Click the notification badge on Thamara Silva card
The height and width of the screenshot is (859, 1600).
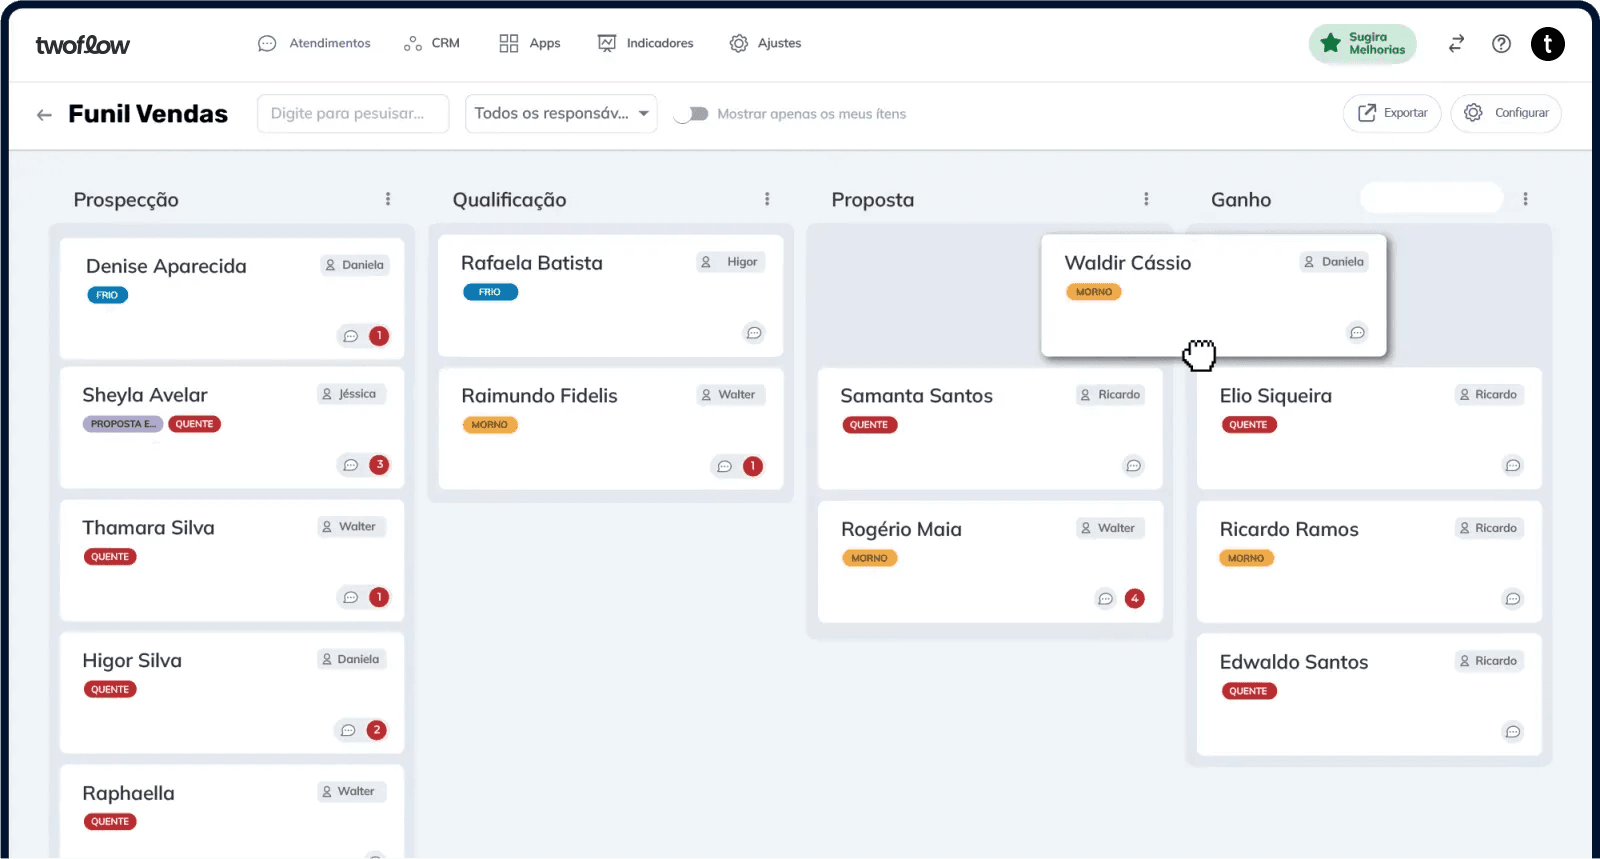pos(379,597)
